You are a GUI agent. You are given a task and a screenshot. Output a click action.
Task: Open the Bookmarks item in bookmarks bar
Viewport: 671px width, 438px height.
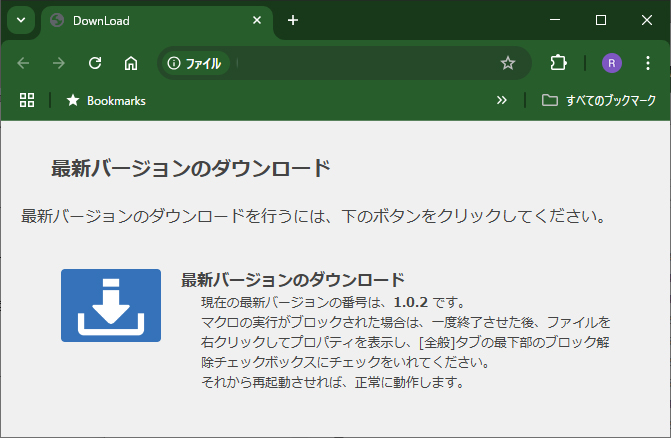coord(105,100)
